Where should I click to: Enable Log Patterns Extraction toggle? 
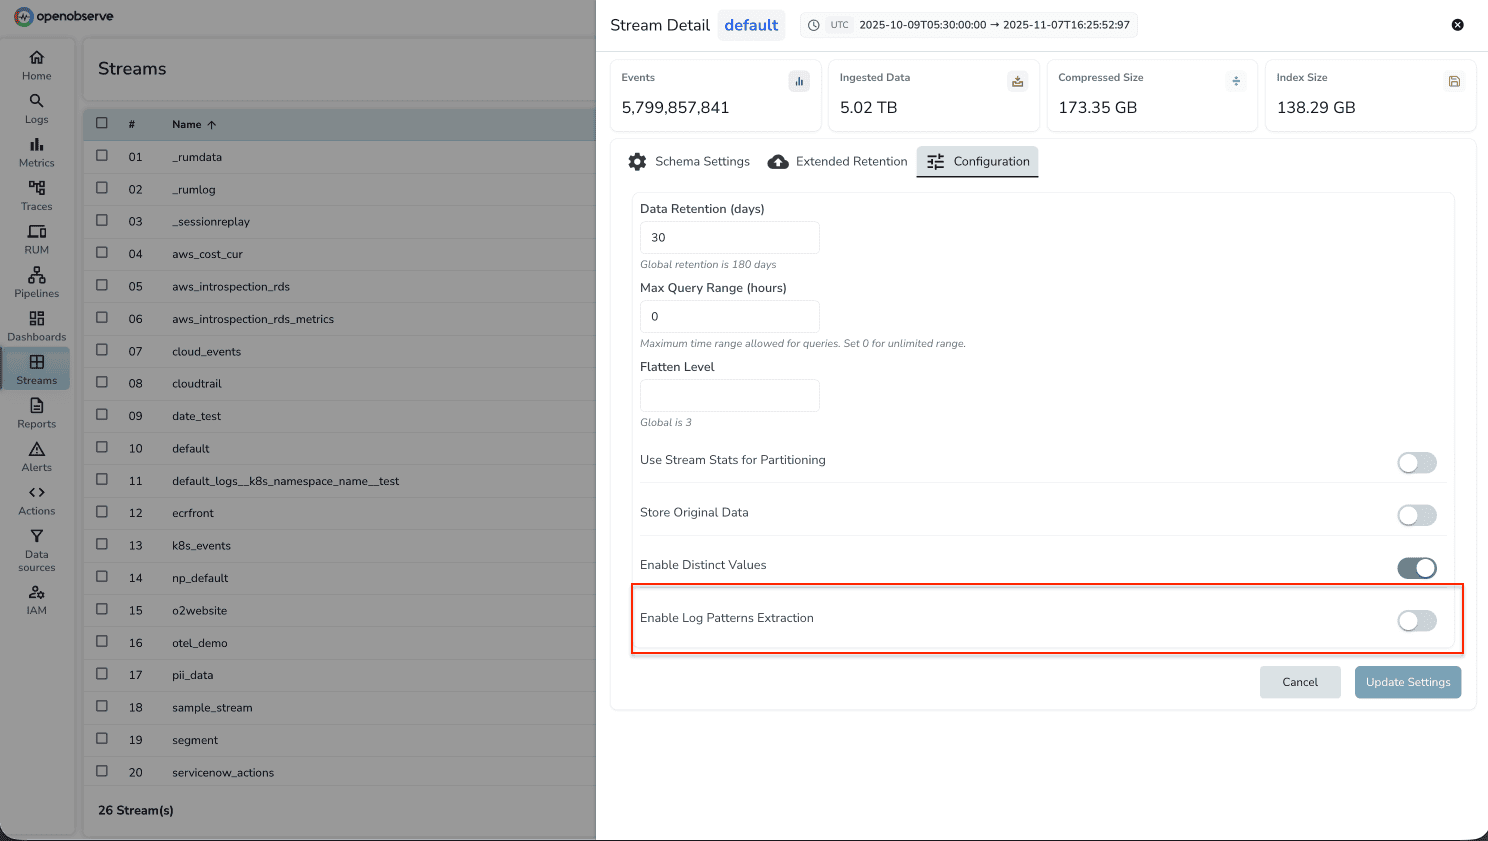click(1416, 621)
